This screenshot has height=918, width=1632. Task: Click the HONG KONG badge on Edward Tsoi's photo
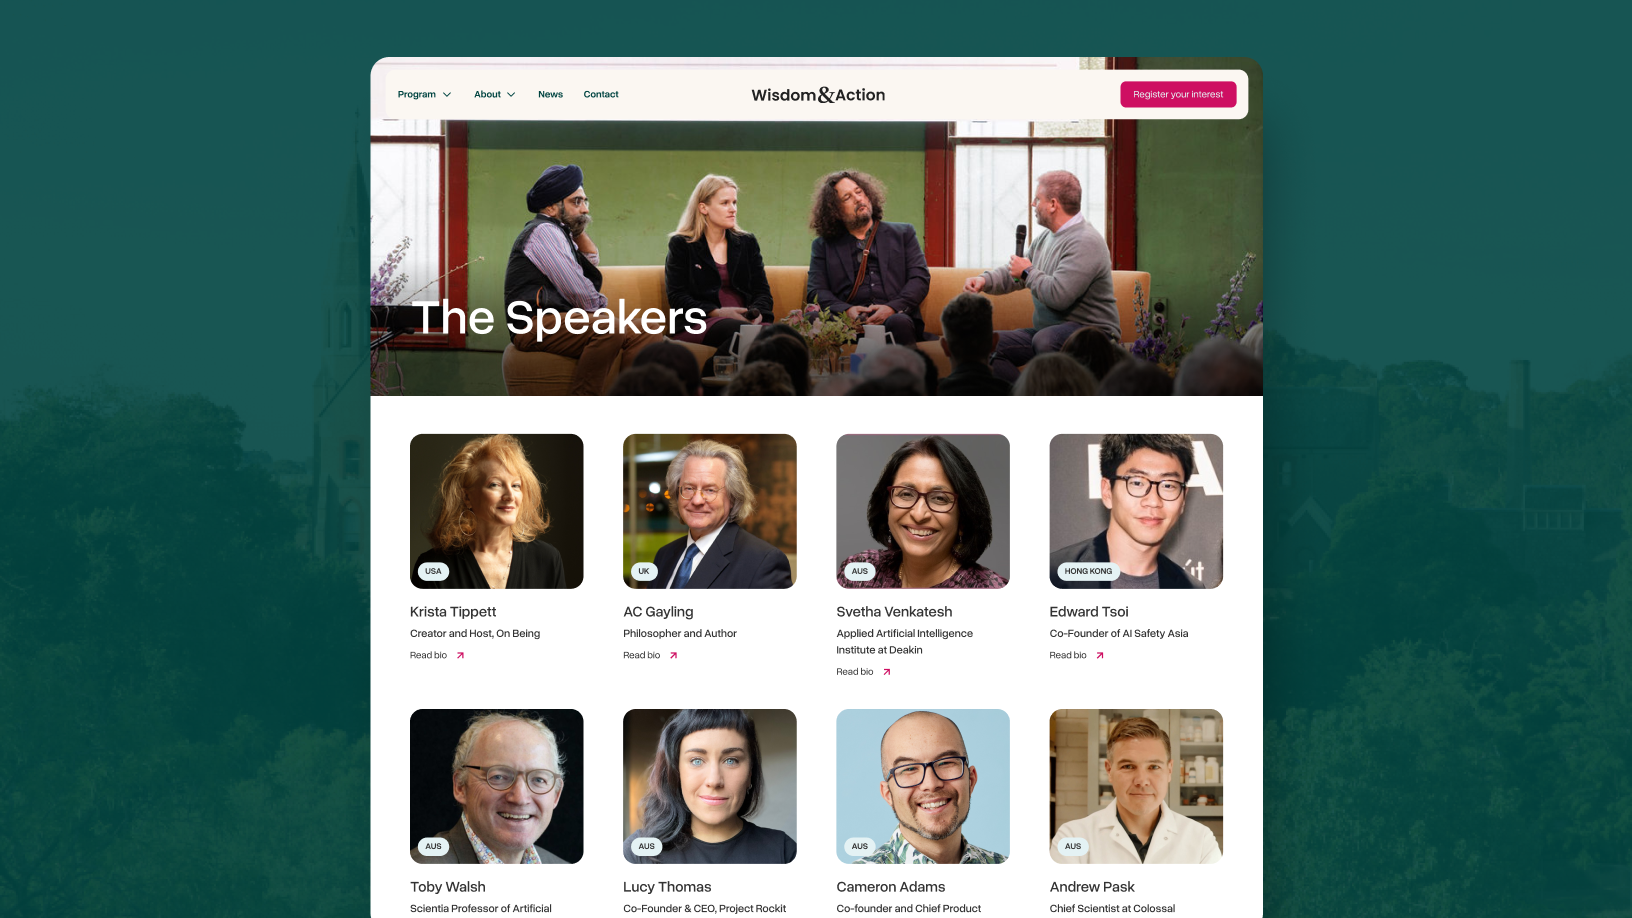pyautogui.click(x=1088, y=571)
